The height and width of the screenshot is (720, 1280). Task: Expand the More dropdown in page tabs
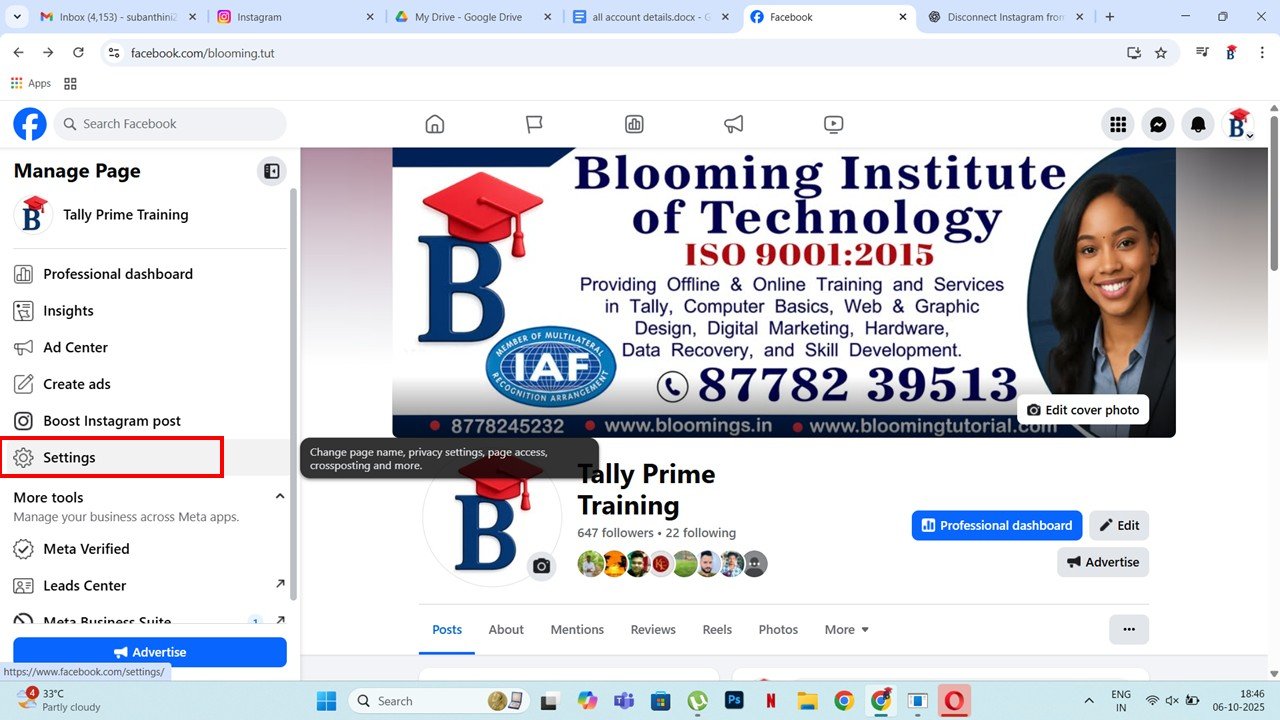846,629
